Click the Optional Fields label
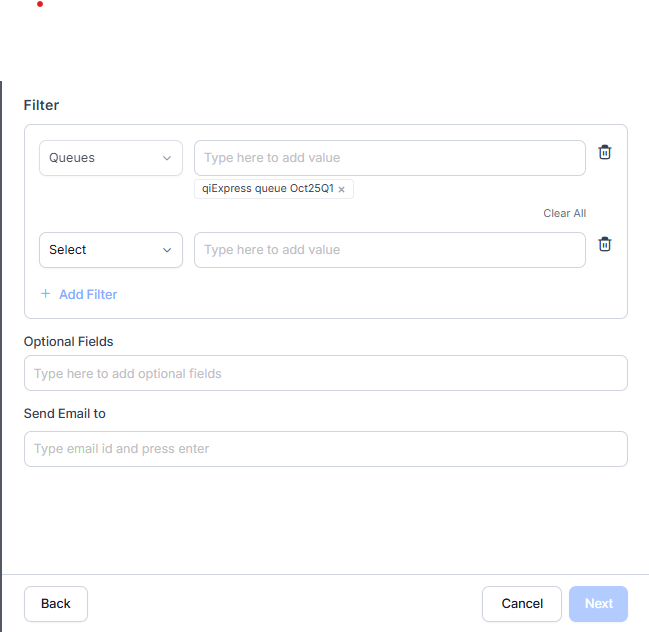This screenshot has width=649, height=632. pos(69,341)
